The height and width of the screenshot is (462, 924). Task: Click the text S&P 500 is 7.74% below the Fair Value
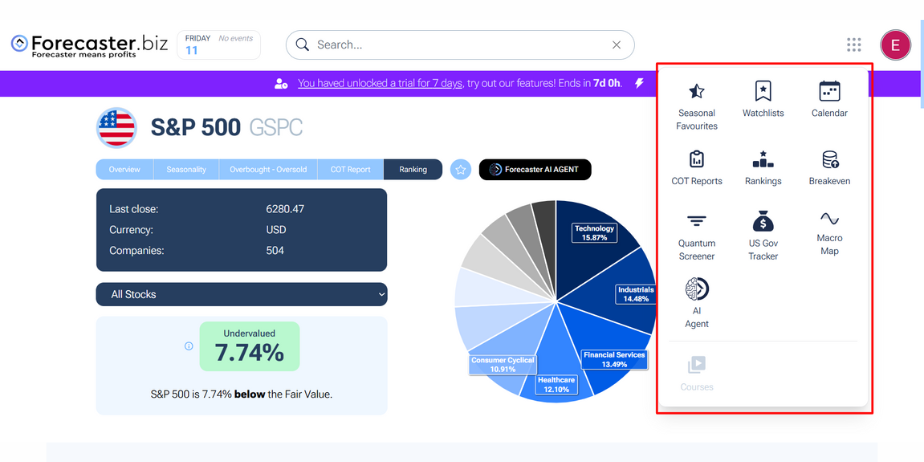tap(242, 394)
